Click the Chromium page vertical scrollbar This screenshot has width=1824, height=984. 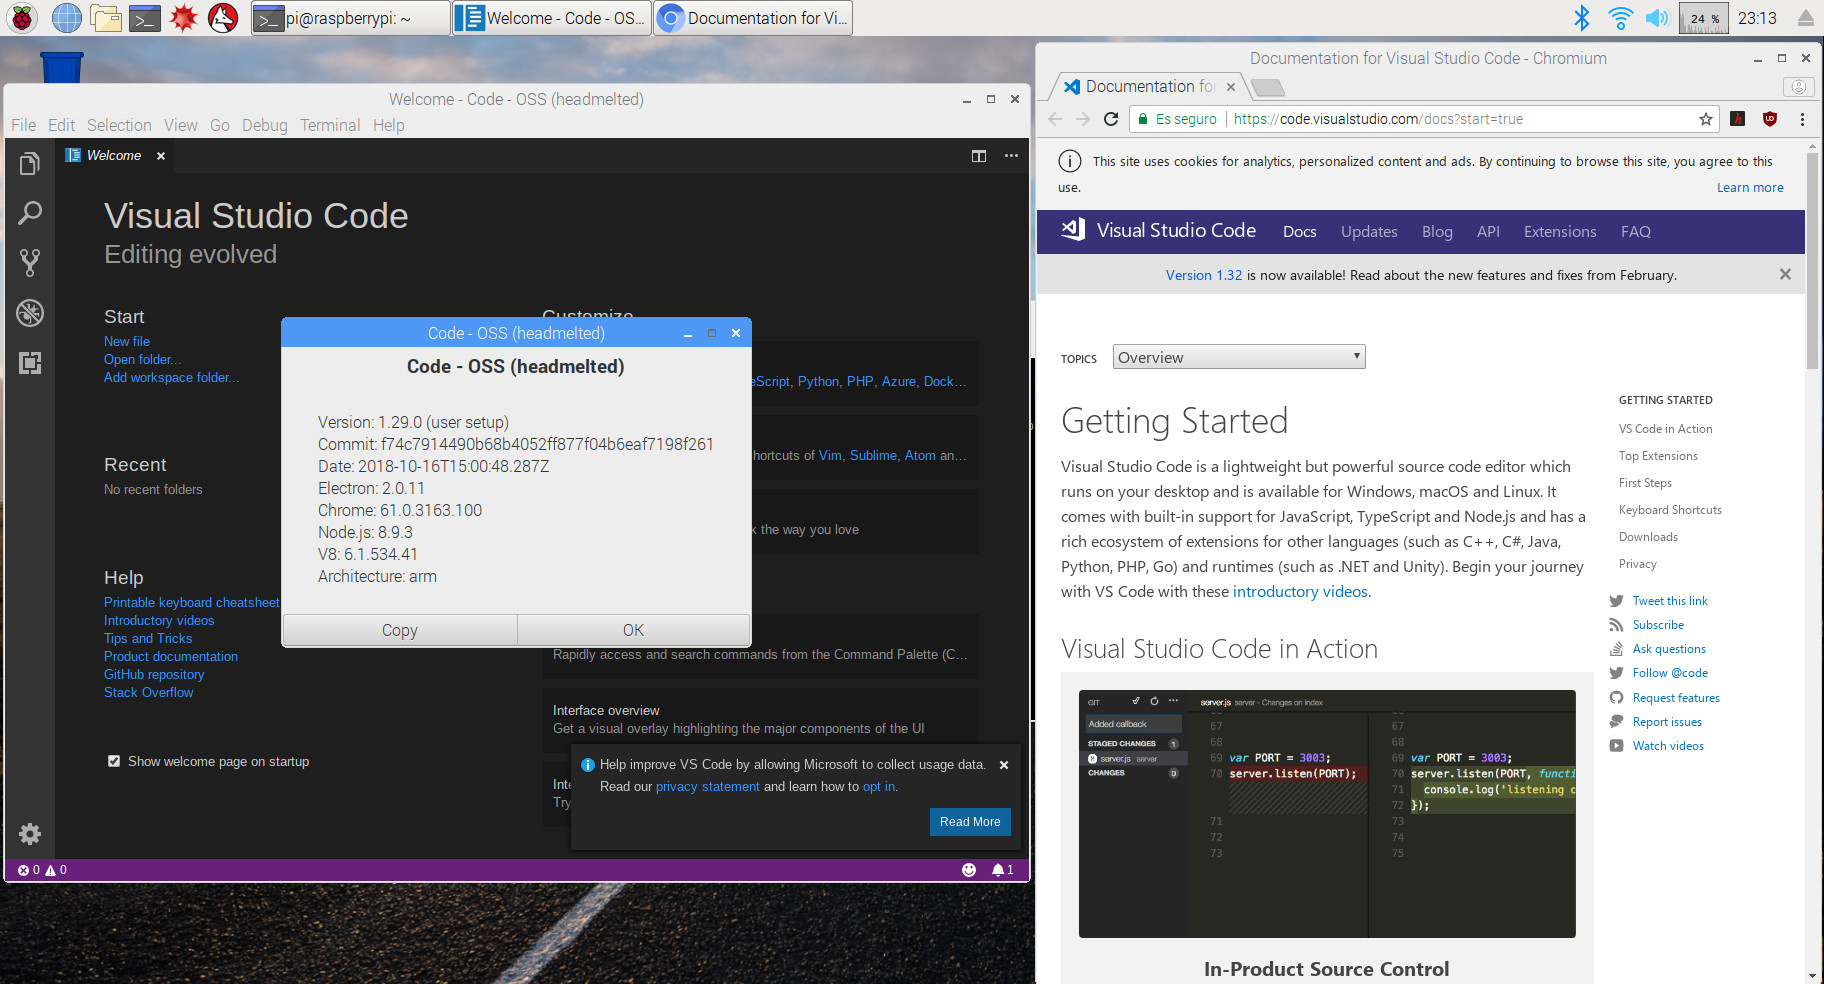point(1813,260)
